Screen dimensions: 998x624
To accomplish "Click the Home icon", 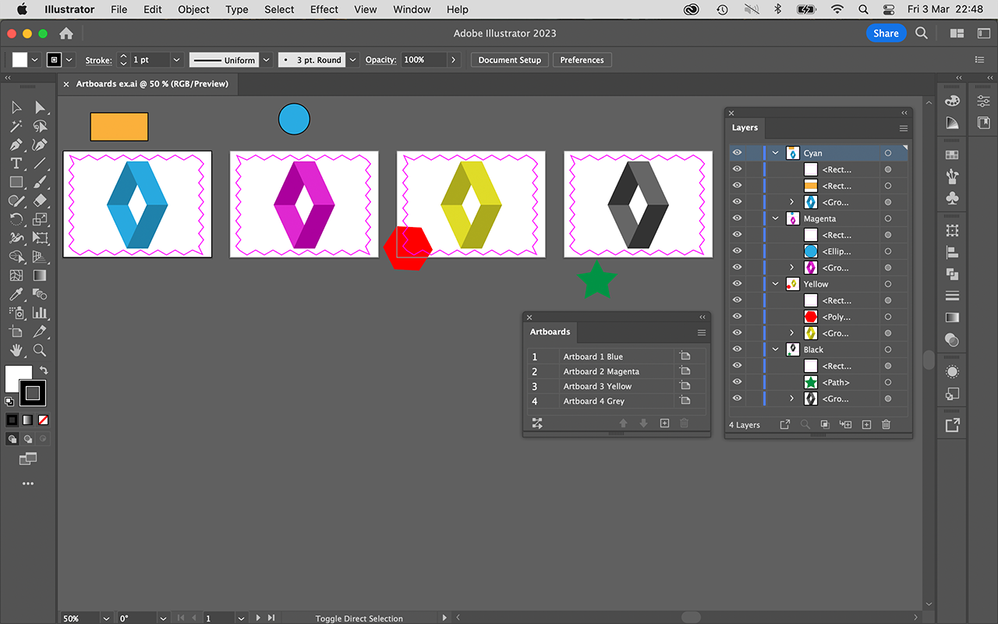I will [x=66, y=34].
